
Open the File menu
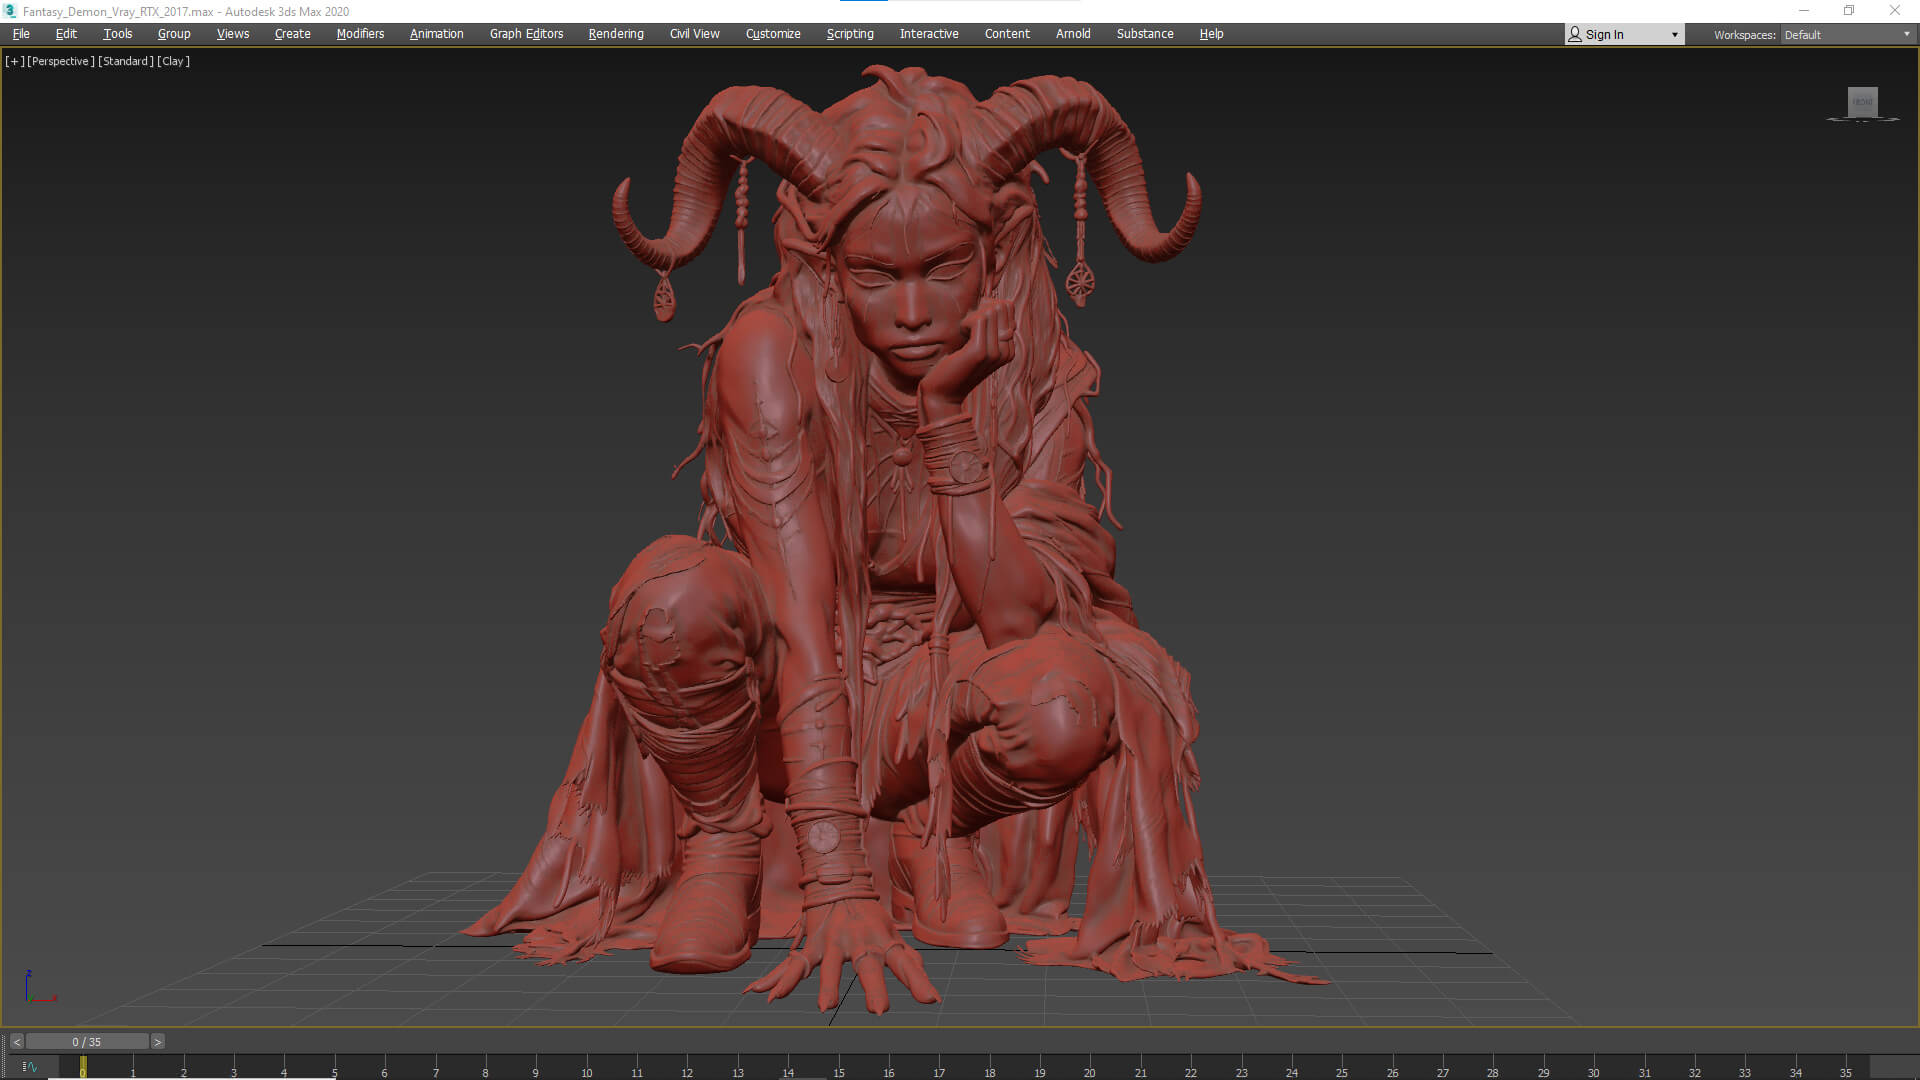tap(21, 34)
